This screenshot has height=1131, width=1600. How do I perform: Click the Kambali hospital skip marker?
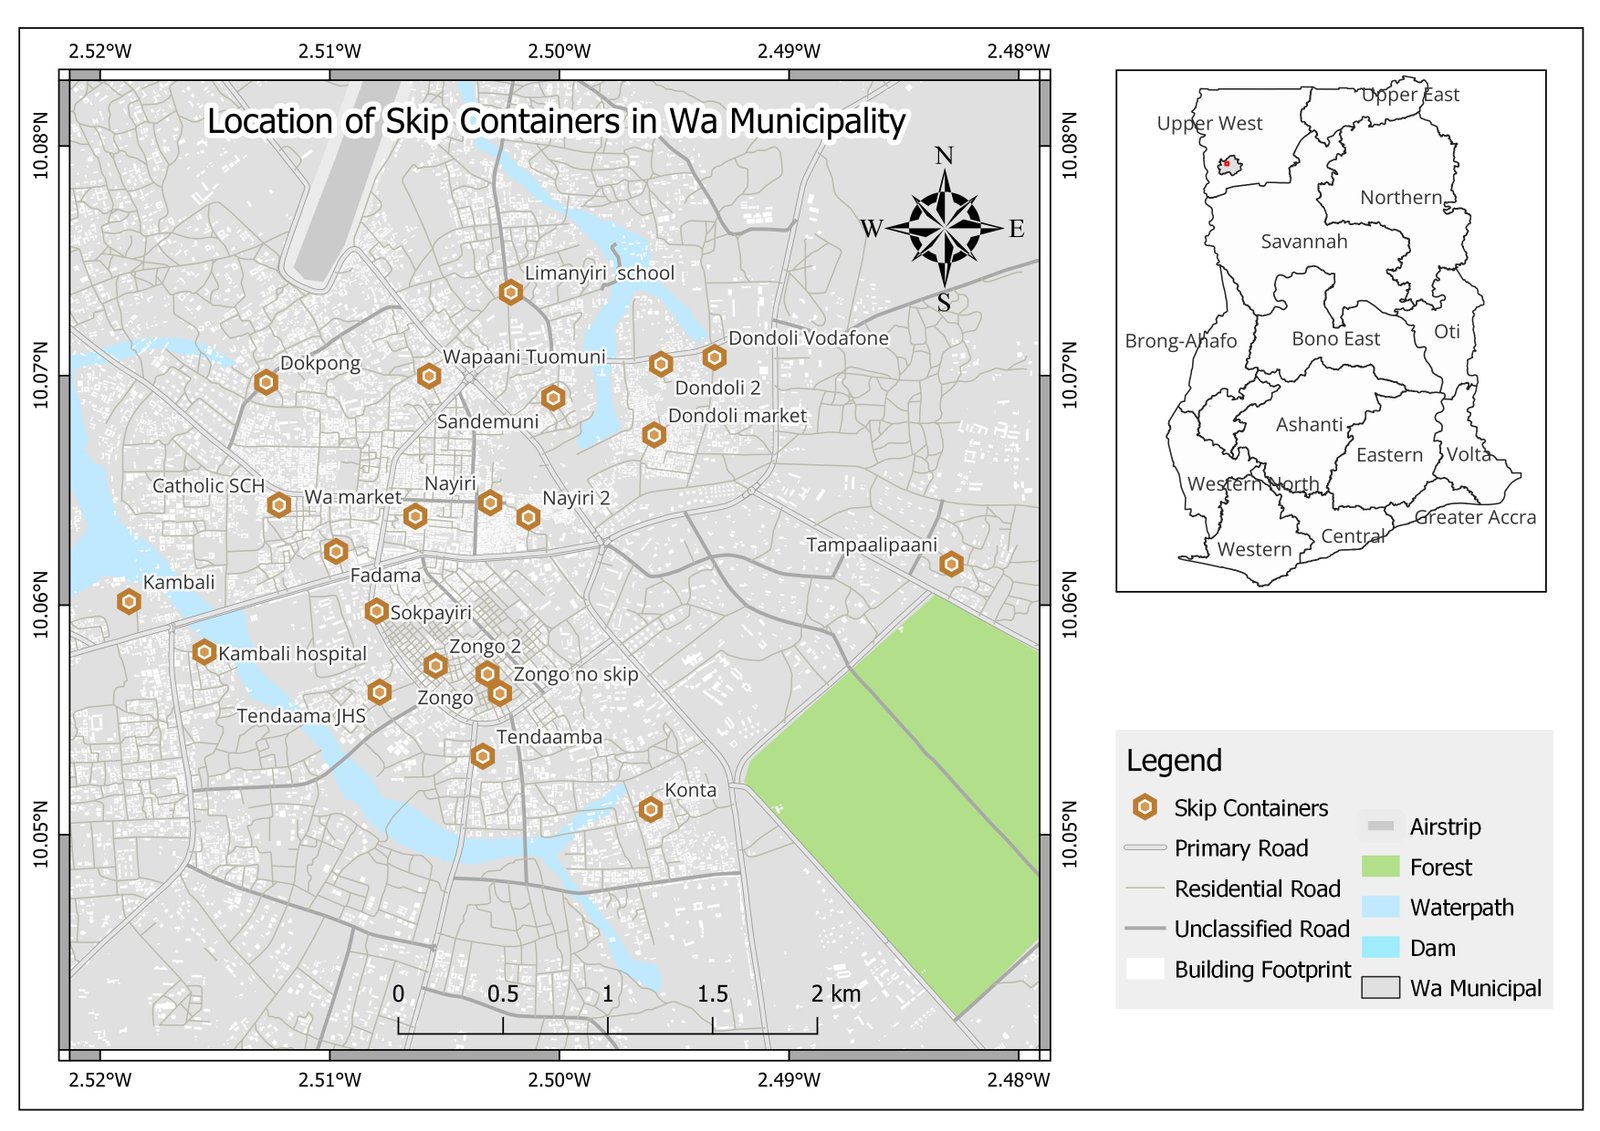tap(204, 652)
